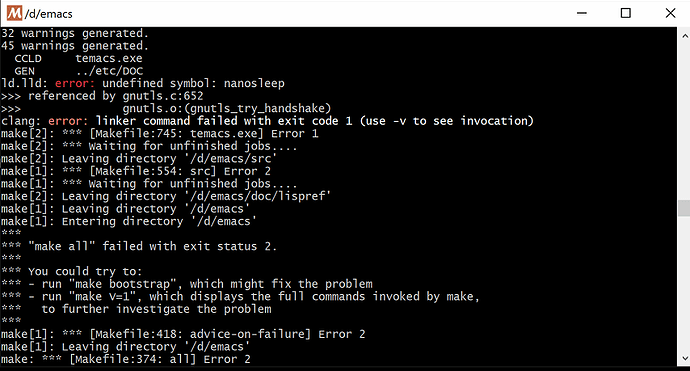Screen dimensions: 690x371
Task: Click the red error text after clang
Action: click(x=68, y=121)
